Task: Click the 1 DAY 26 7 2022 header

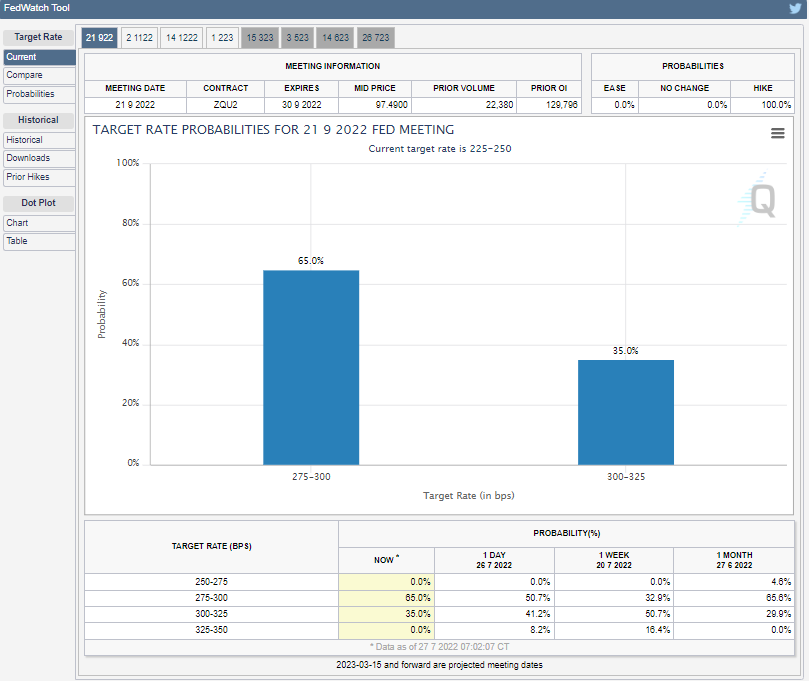Action: 494,560
